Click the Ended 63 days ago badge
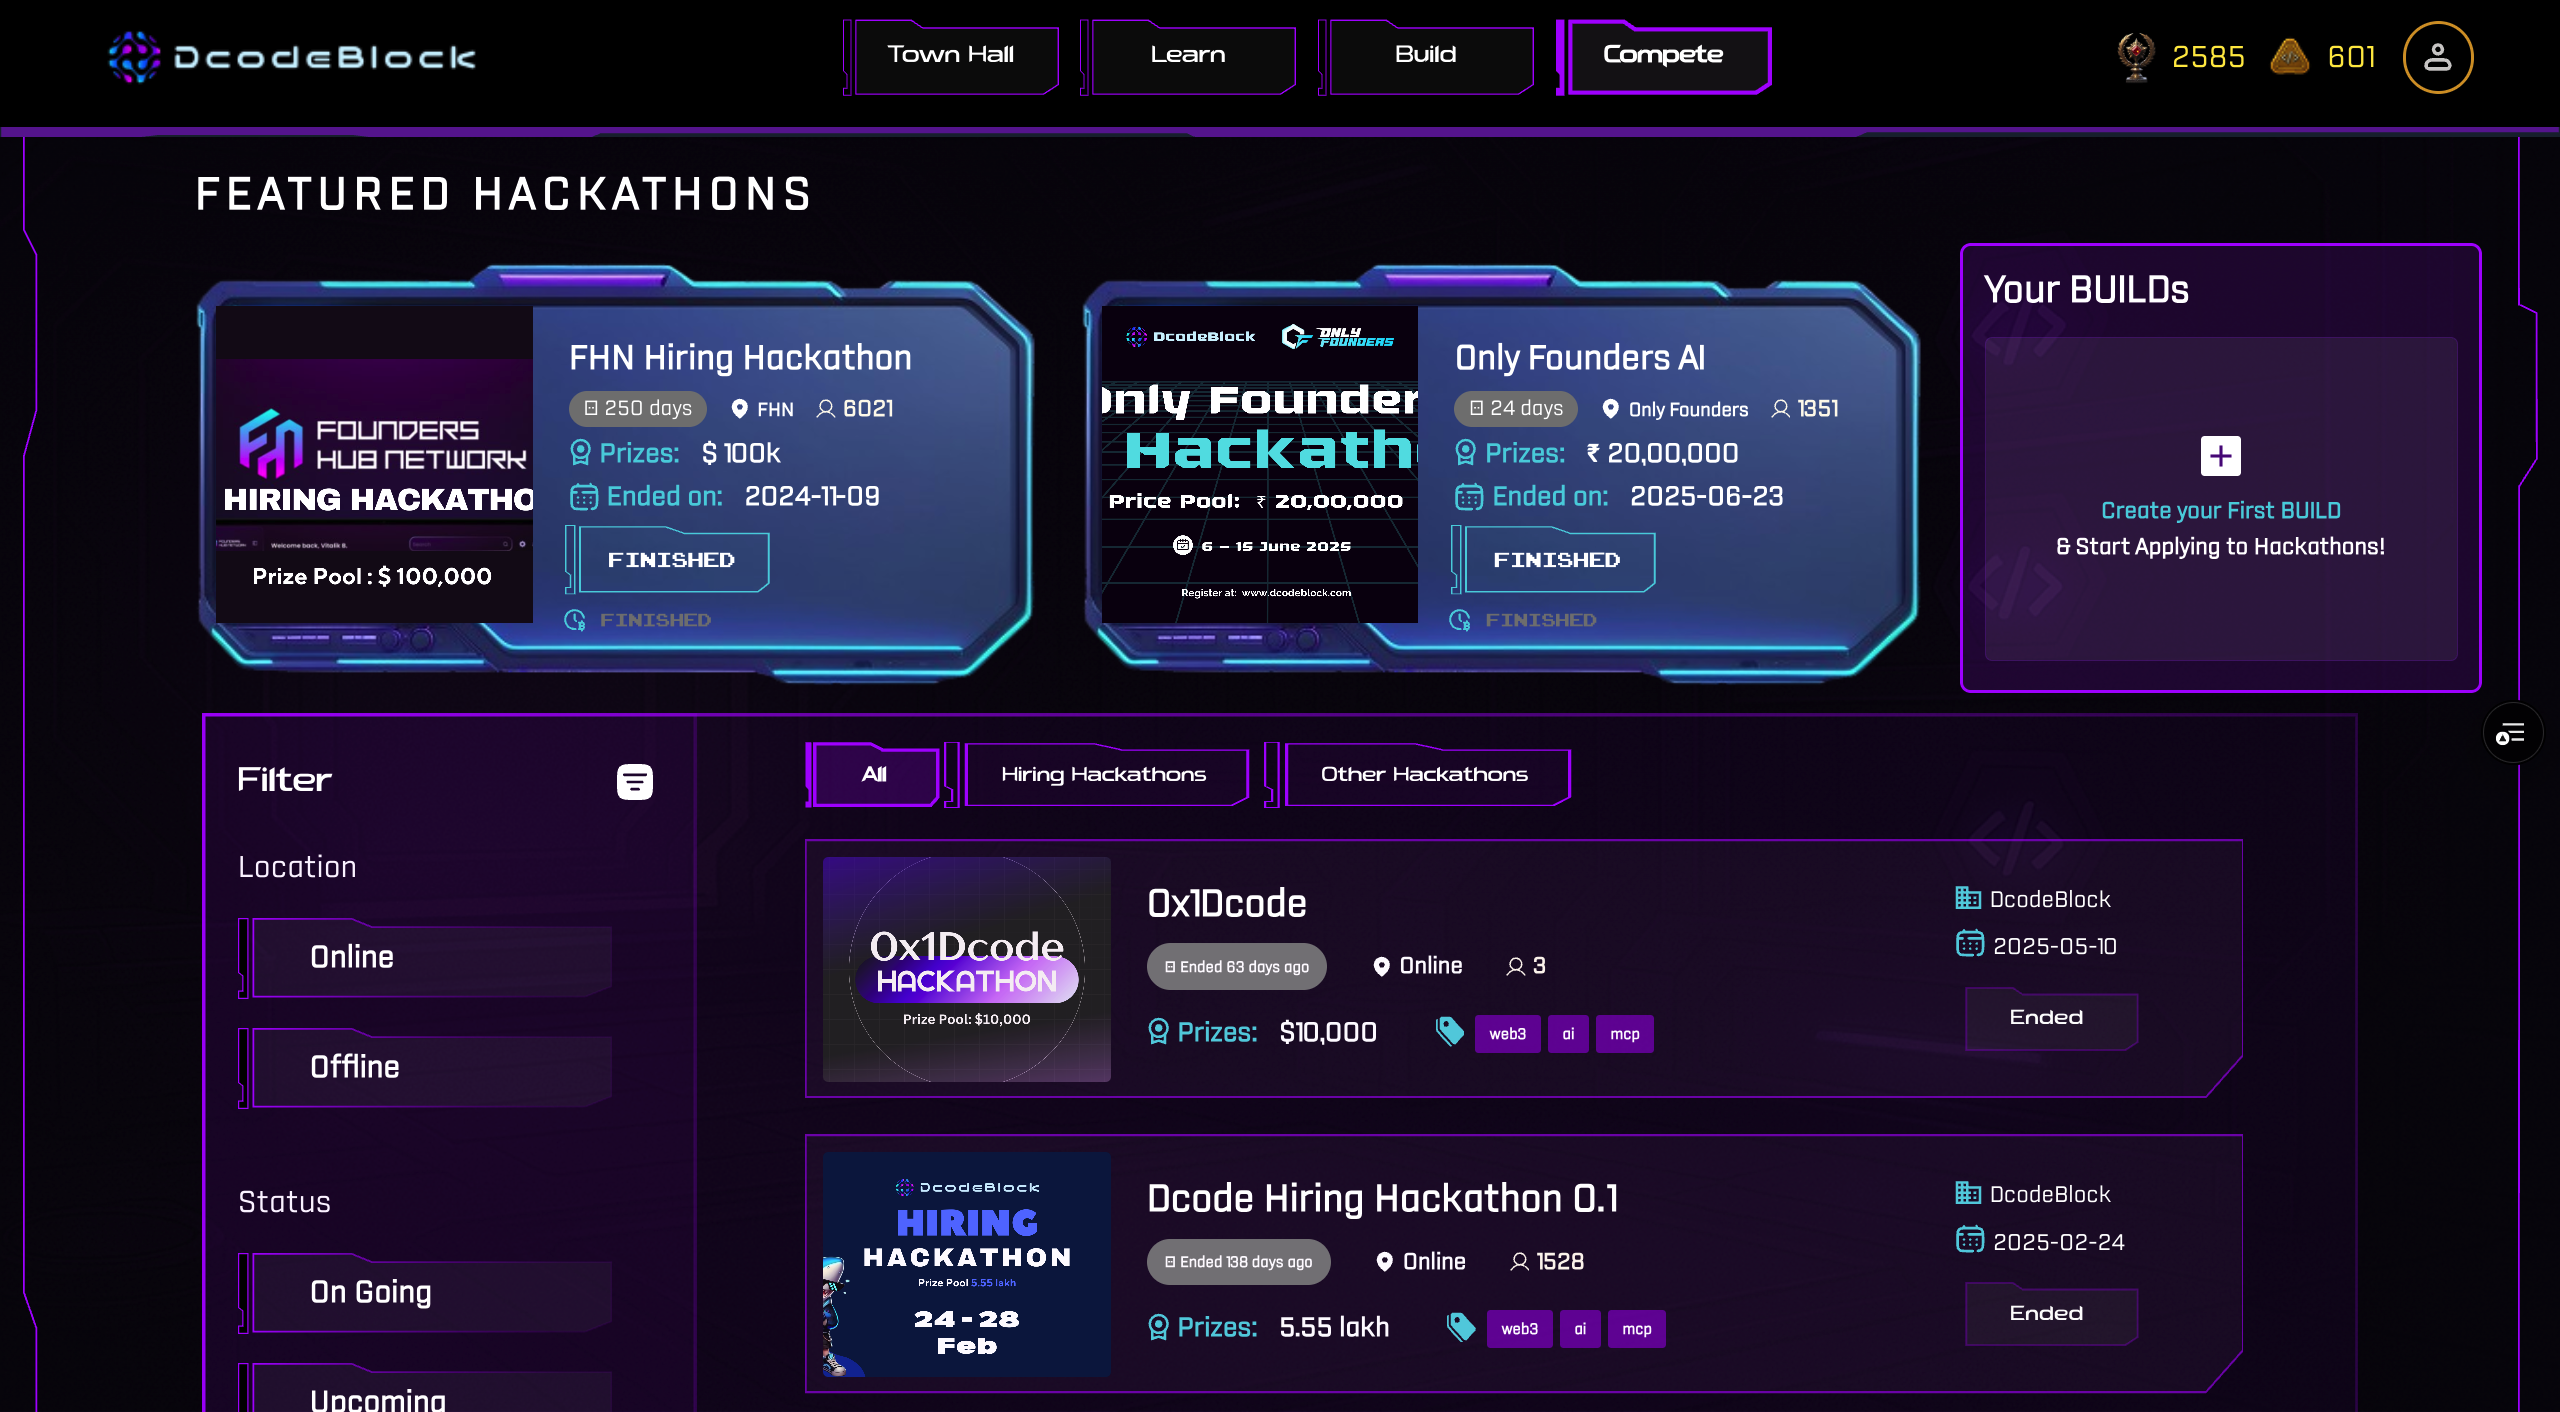The height and width of the screenshot is (1412, 2560). [1236, 967]
